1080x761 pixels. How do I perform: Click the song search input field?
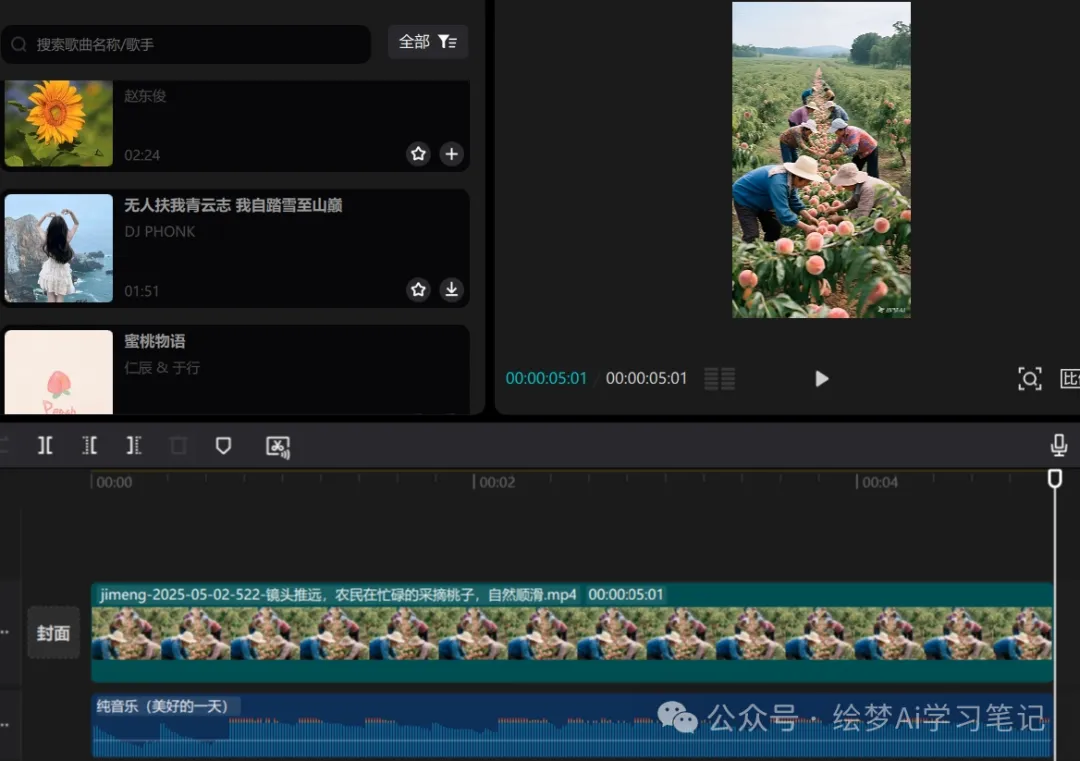click(186, 44)
